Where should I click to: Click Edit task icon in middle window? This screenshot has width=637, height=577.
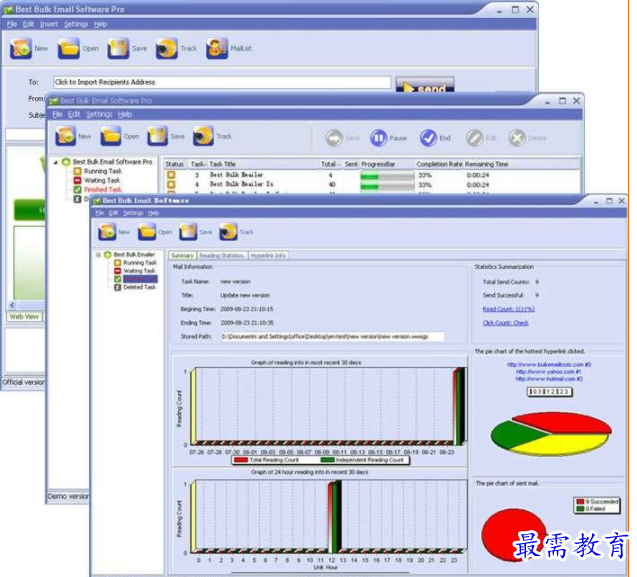[x=474, y=138]
